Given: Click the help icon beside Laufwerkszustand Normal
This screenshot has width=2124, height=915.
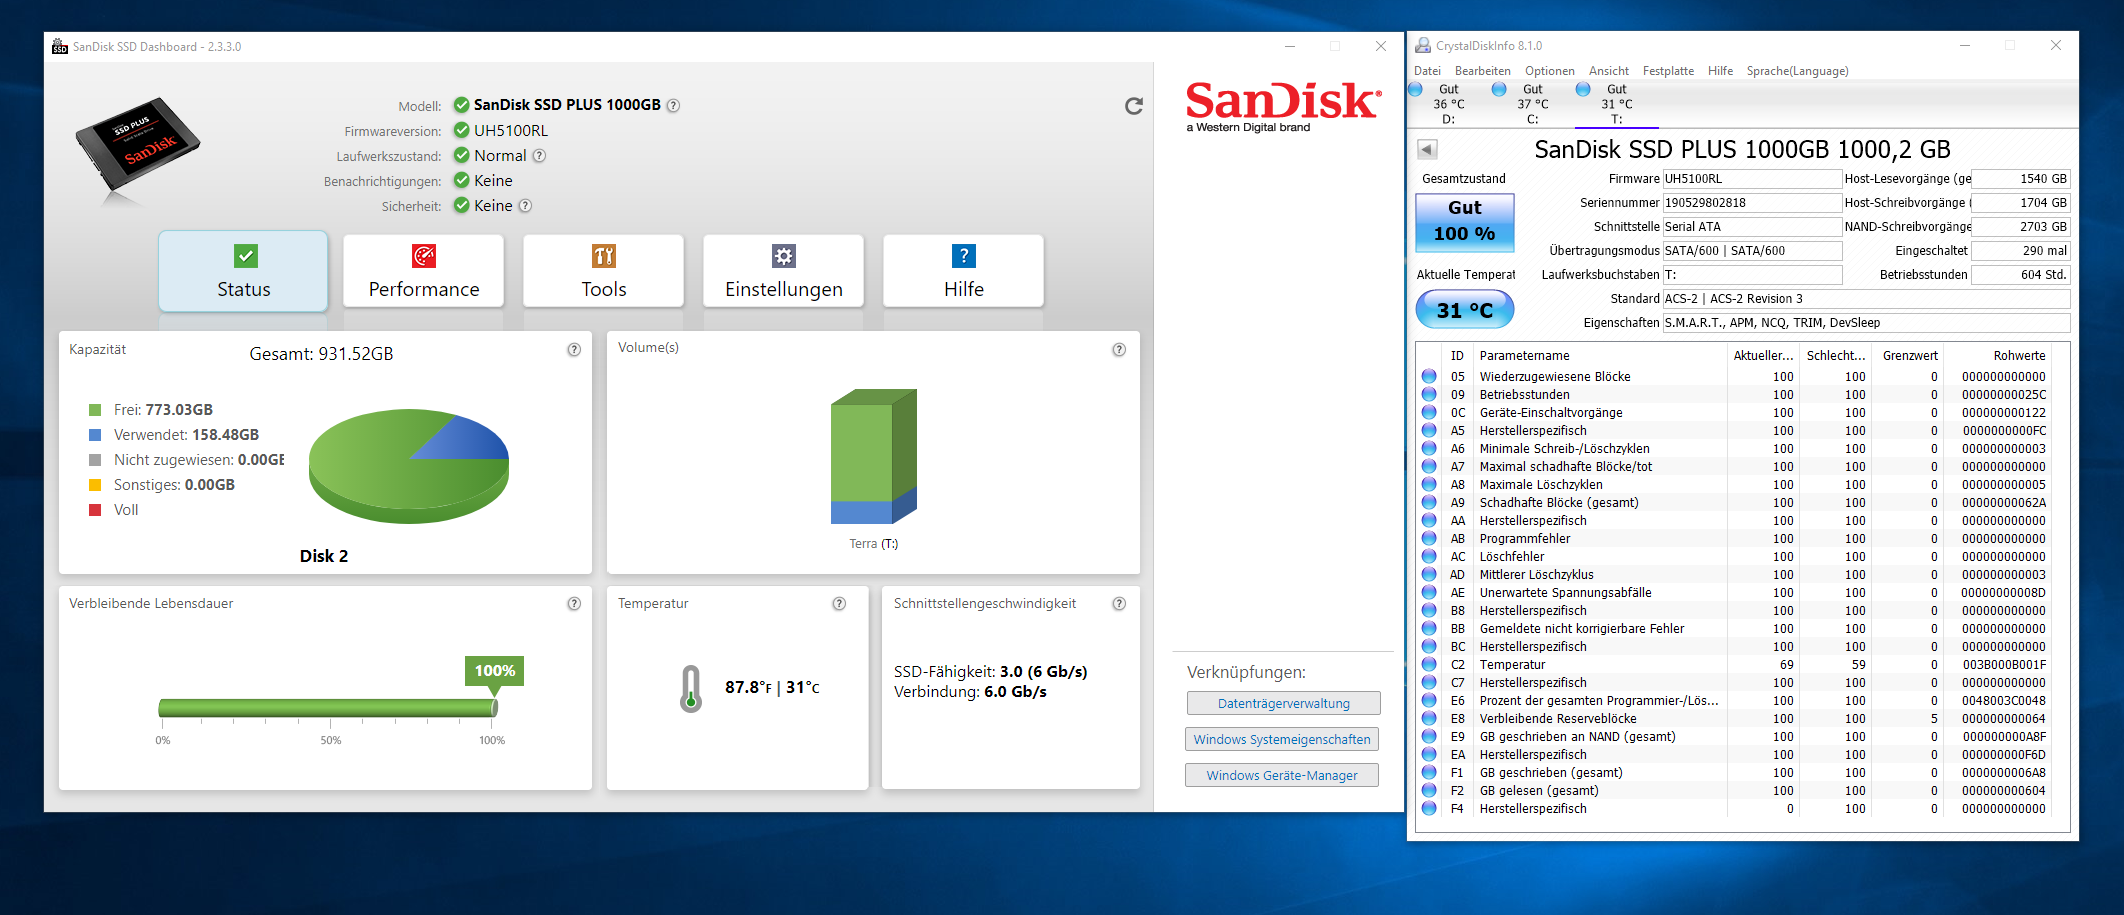Looking at the screenshot, I should tap(539, 155).
